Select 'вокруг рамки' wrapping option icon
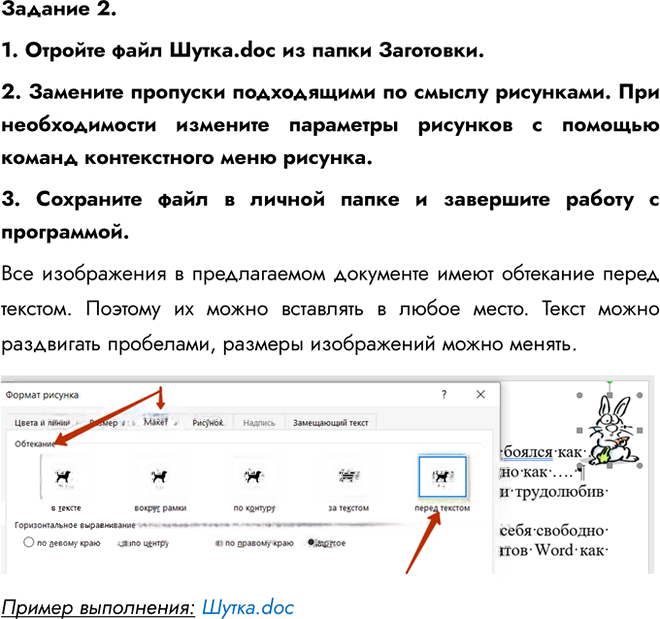 160,477
